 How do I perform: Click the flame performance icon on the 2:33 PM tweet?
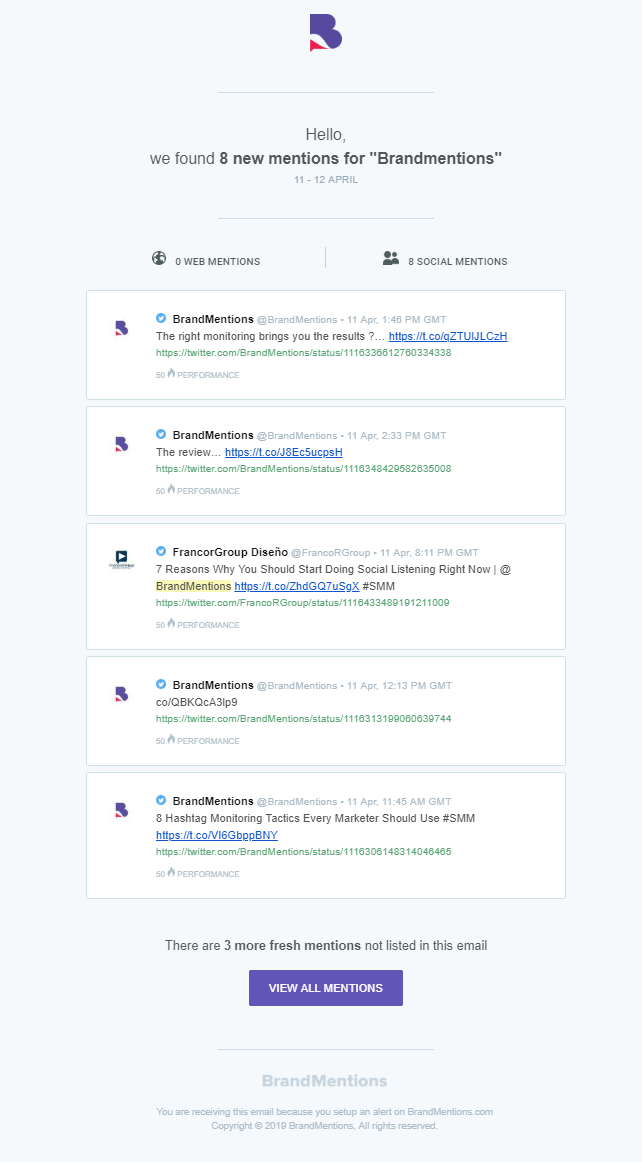pyautogui.click(x=171, y=489)
